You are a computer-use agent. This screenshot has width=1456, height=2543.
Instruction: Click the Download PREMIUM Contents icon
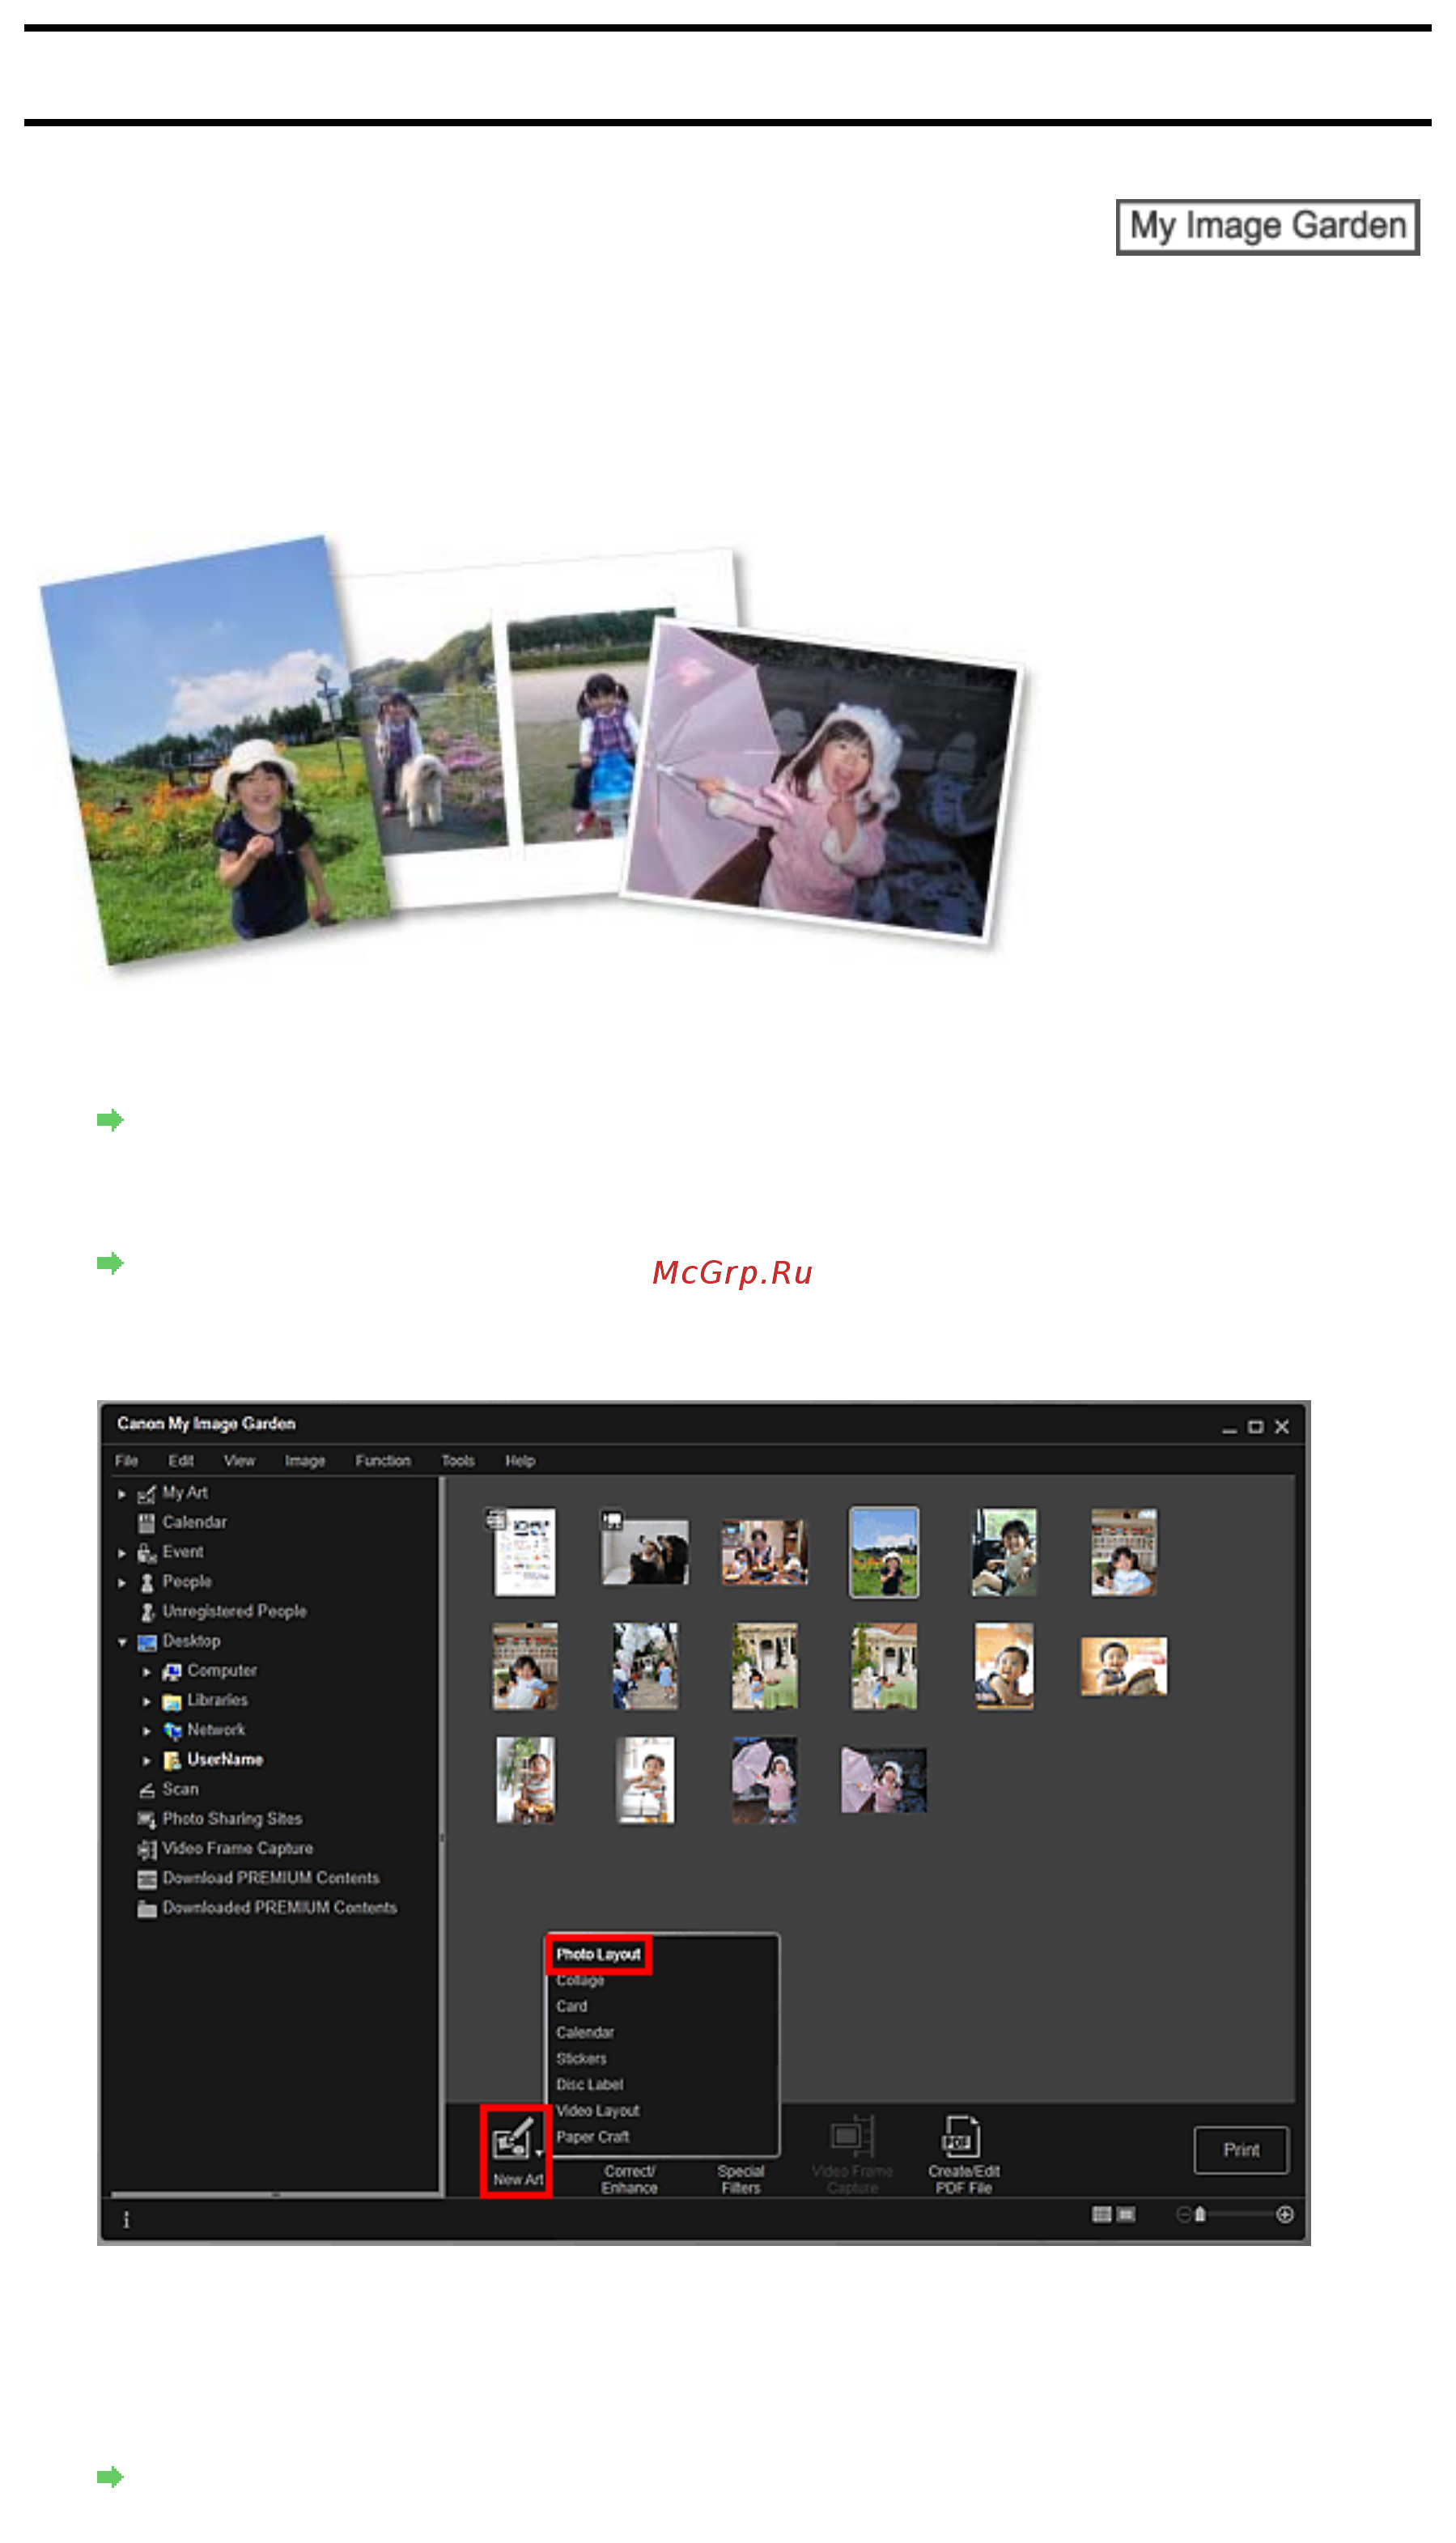[146, 1880]
